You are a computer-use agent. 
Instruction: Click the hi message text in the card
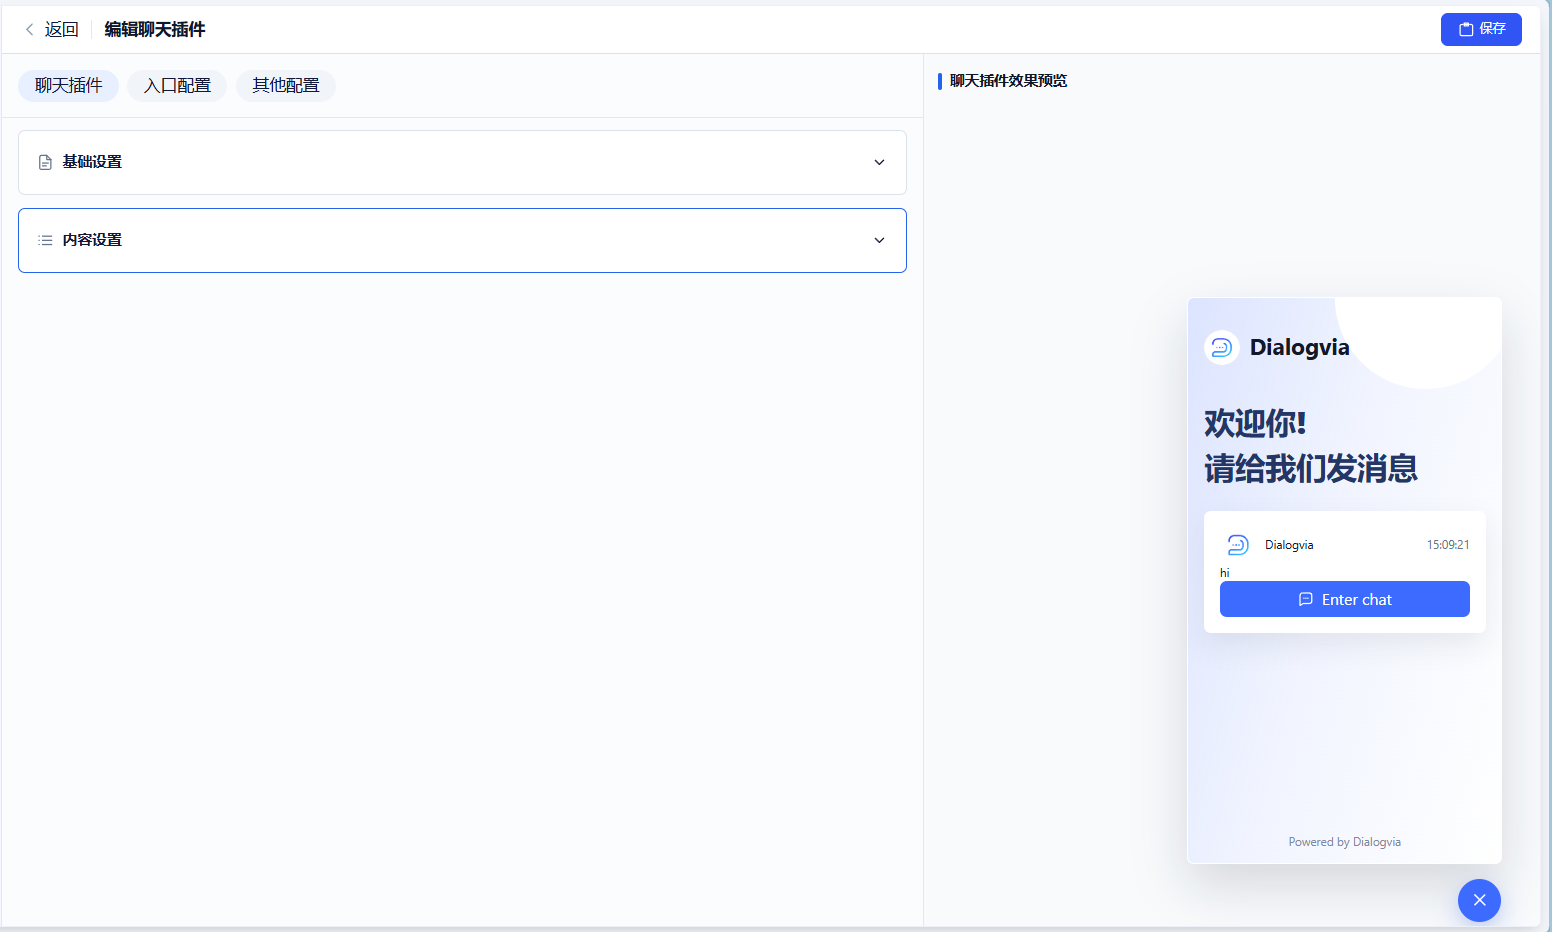tap(1224, 573)
